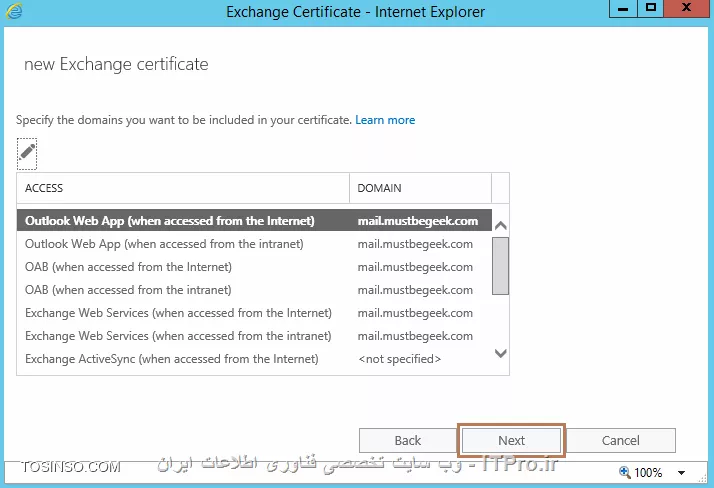Screen dimensions: 714x488
Task: Click 100% zoom level text
Action: tap(648, 473)
